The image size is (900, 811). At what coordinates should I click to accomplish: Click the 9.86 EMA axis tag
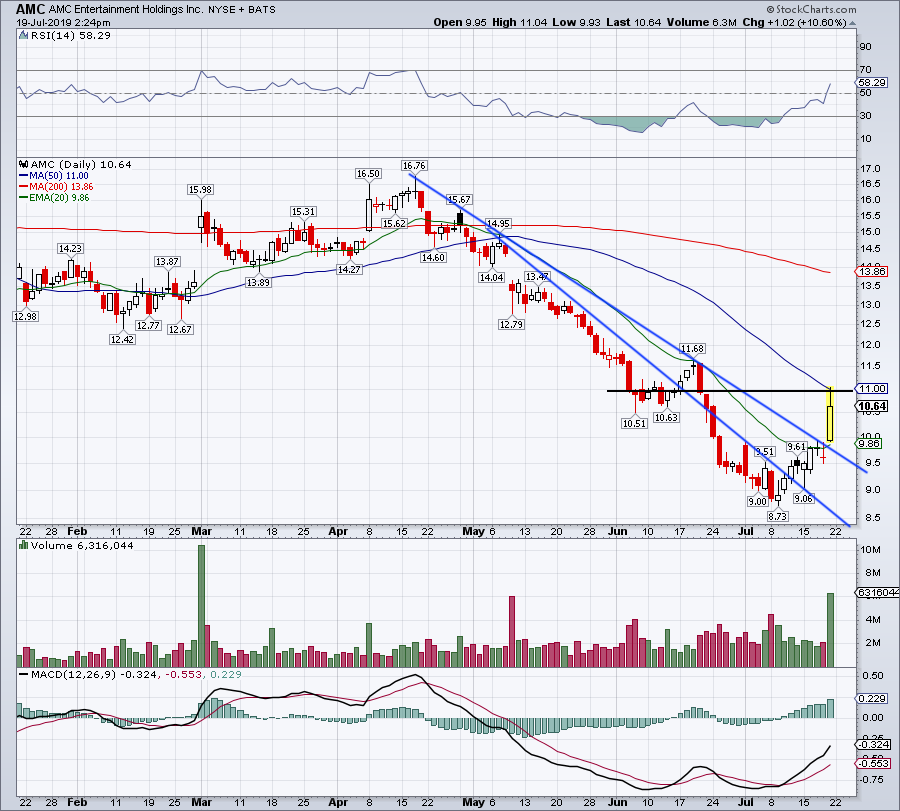coord(870,444)
